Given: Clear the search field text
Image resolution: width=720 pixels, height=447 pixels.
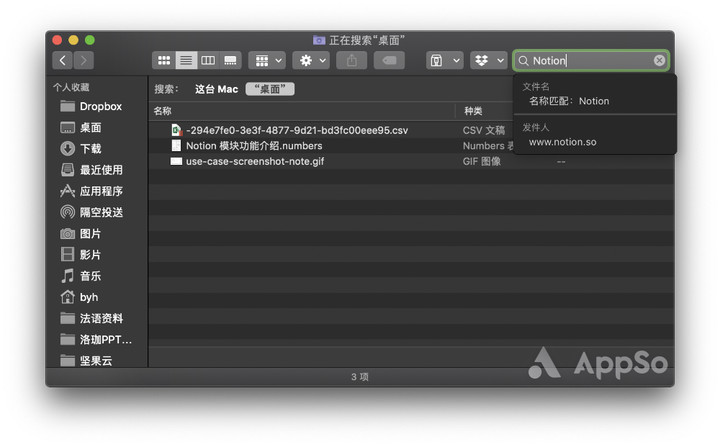Looking at the screenshot, I should 659,60.
